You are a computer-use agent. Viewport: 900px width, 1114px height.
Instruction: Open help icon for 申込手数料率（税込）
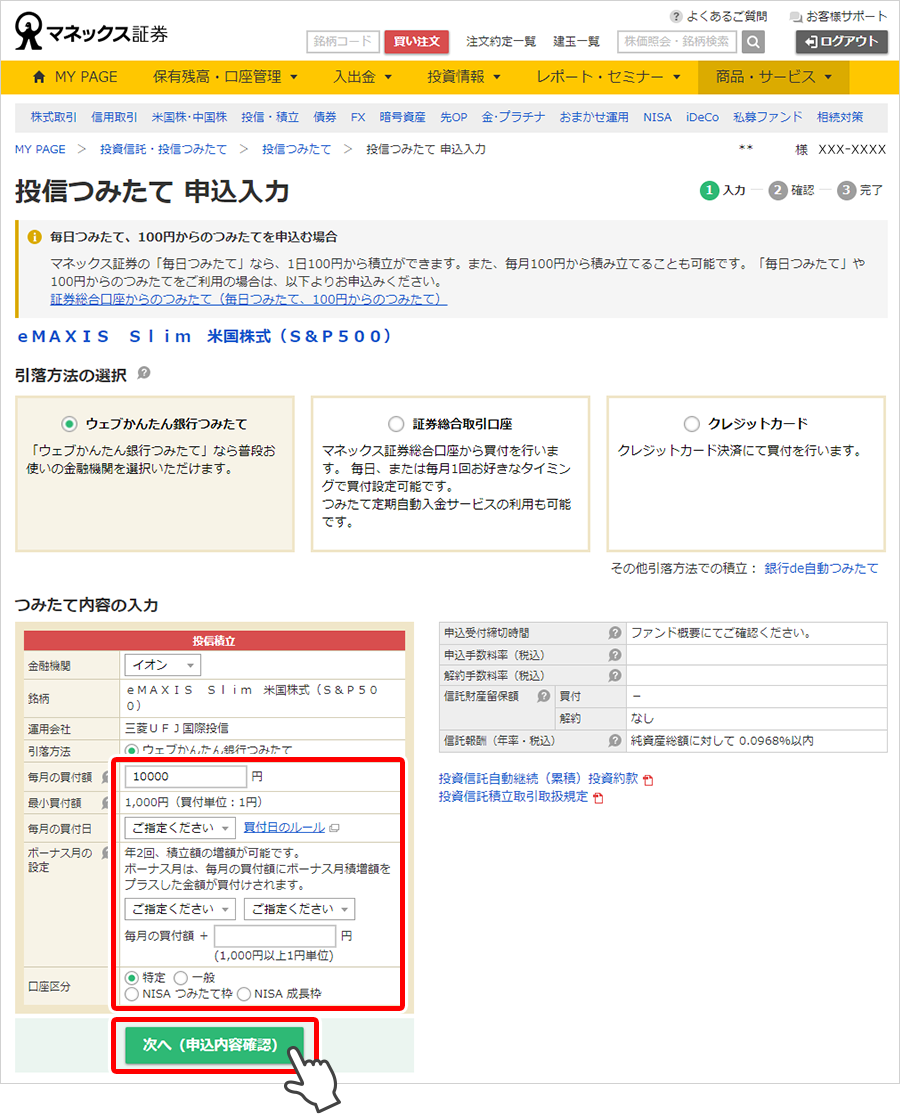pyautogui.click(x=614, y=654)
